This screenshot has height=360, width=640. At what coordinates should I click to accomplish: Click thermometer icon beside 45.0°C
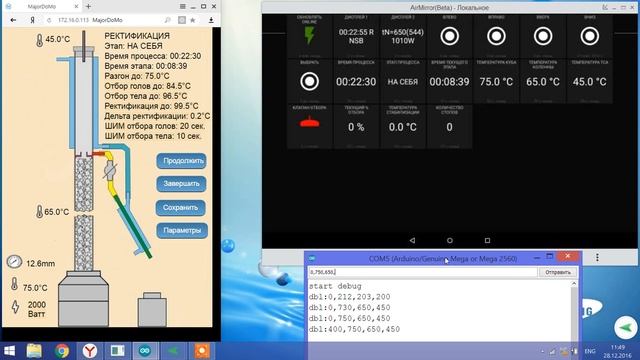pyautogui.click(x=40, y=40)
